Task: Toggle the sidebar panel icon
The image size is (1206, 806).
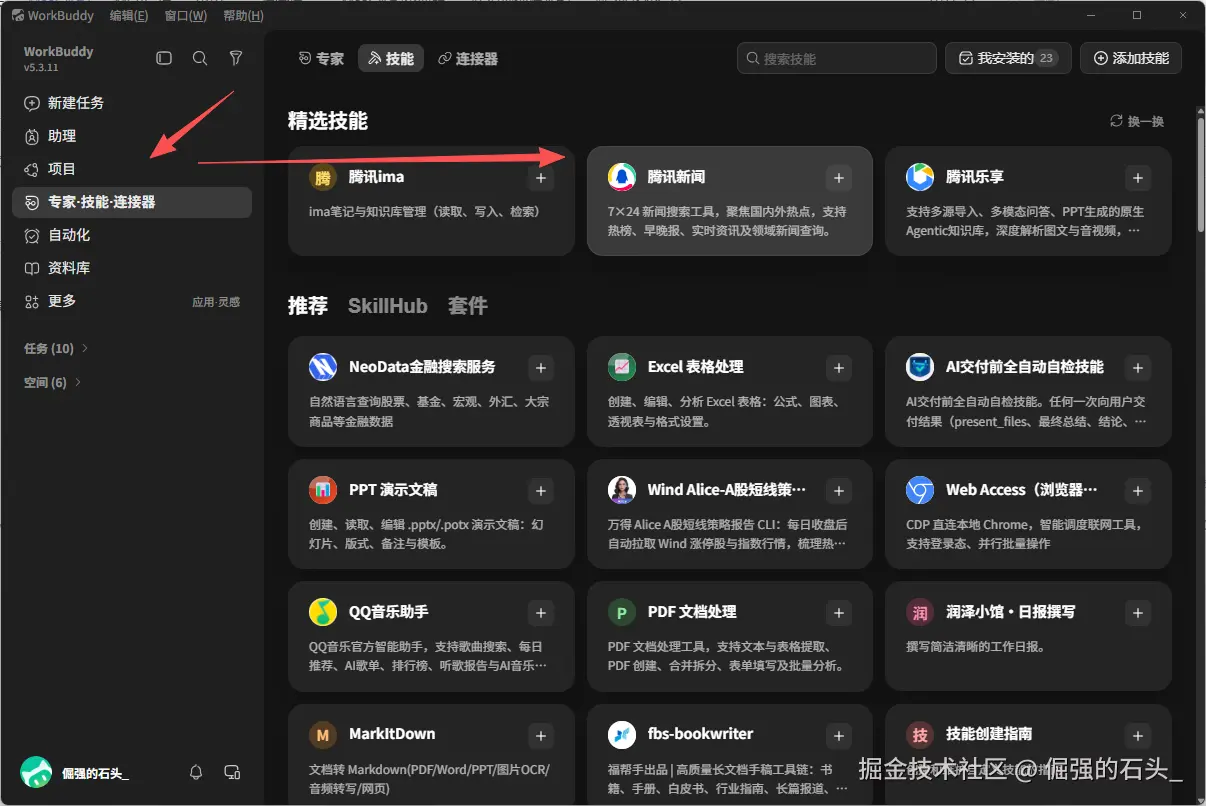Action: tap(164, 59)
